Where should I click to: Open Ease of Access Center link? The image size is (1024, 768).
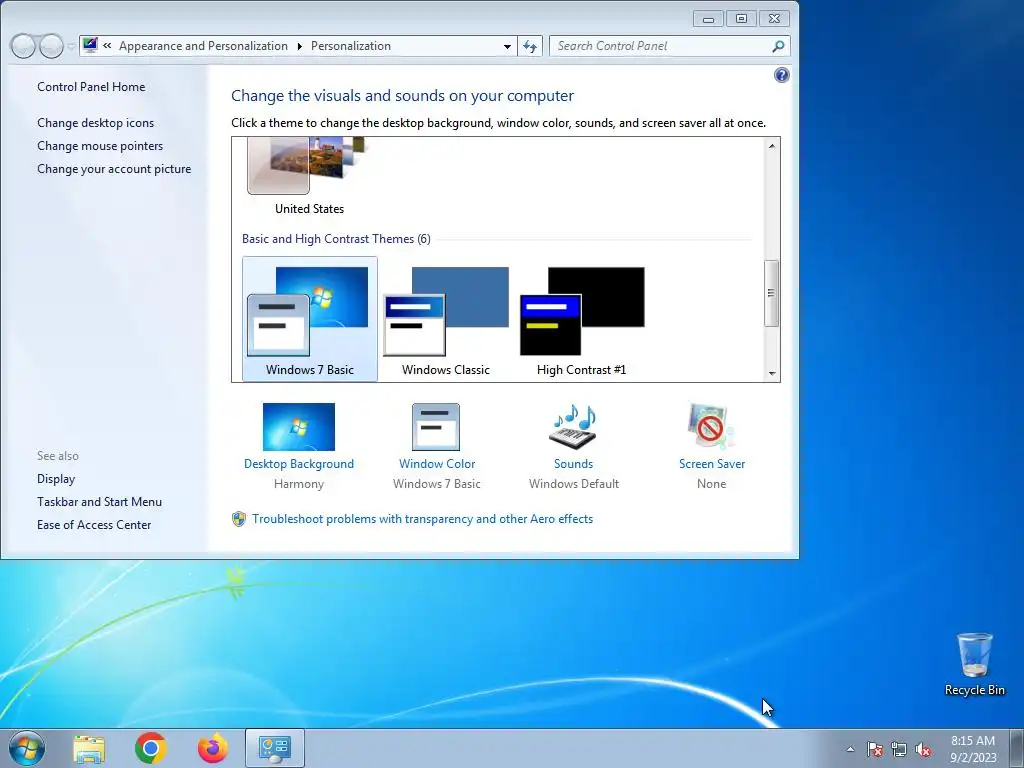click(94, 524)
